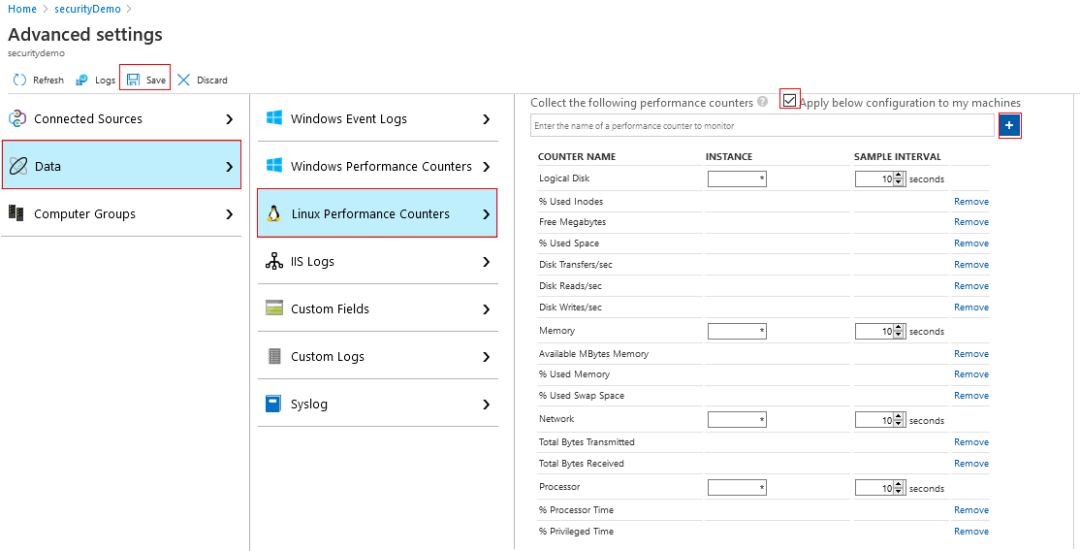Viewport: 1080px width, 551px height.
Task: Click Processor instance field
Action: coord(737,488)
